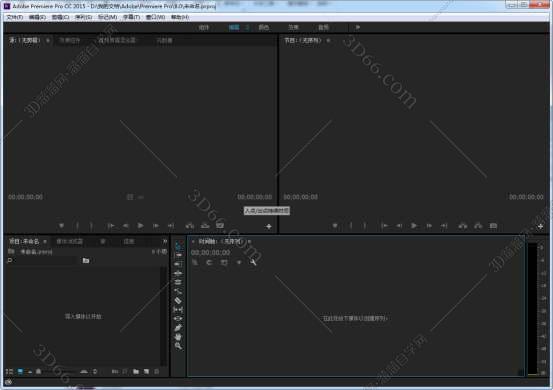Open Project panel tab menu
The height and width of the screenshot is (390, 553).
pos(45,242)
